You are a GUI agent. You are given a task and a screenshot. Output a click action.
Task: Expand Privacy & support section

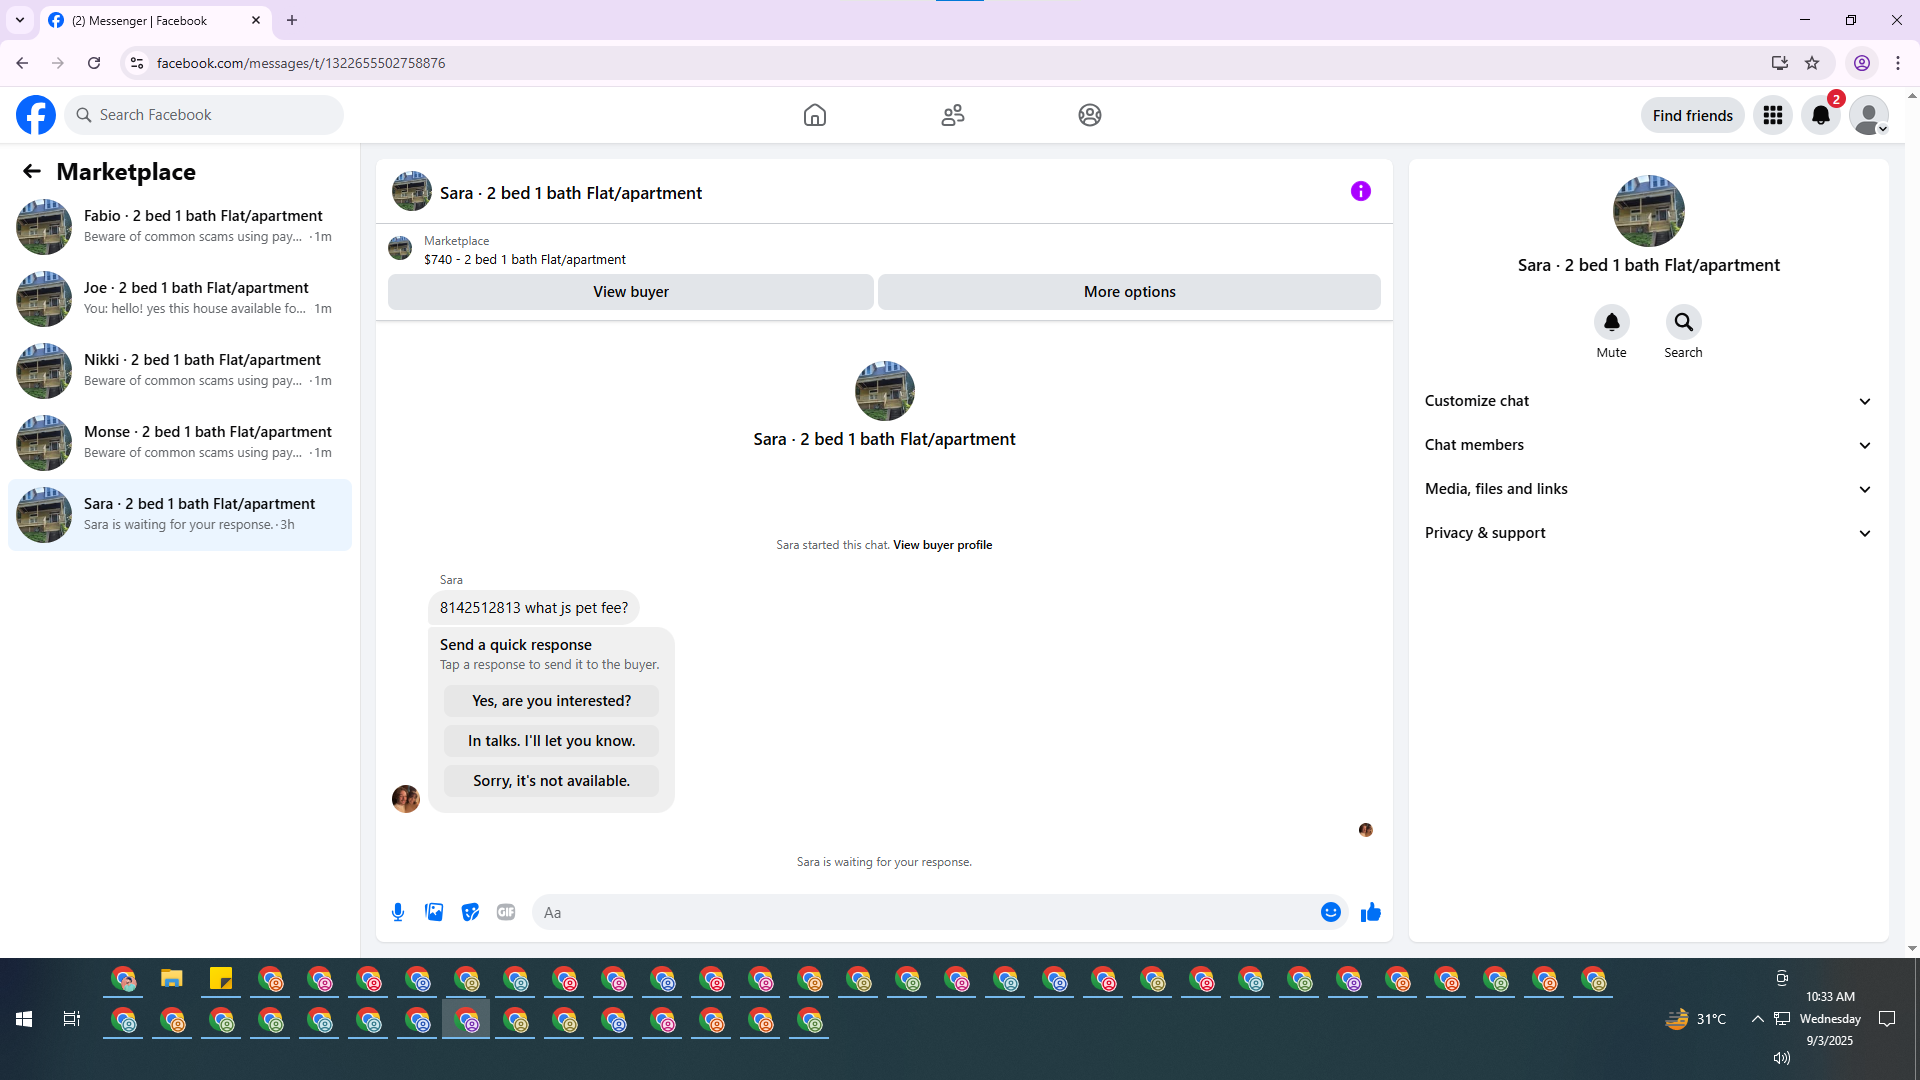click(1649, 533)
